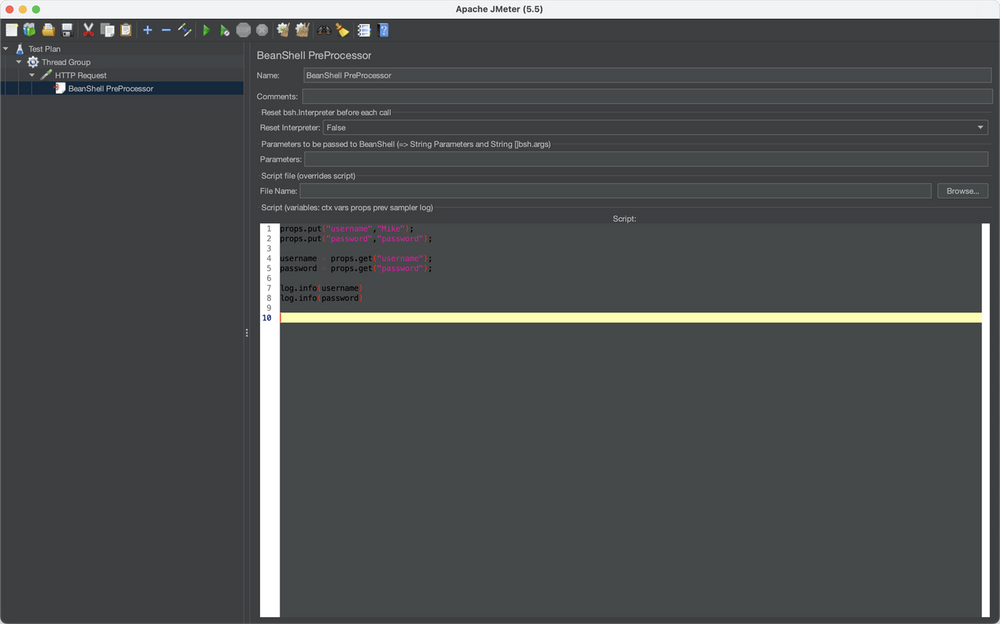The height and width of the screenshot is (624, 1000).
Task: Click the Clear All double-broom icon
Action: [301, 30]
